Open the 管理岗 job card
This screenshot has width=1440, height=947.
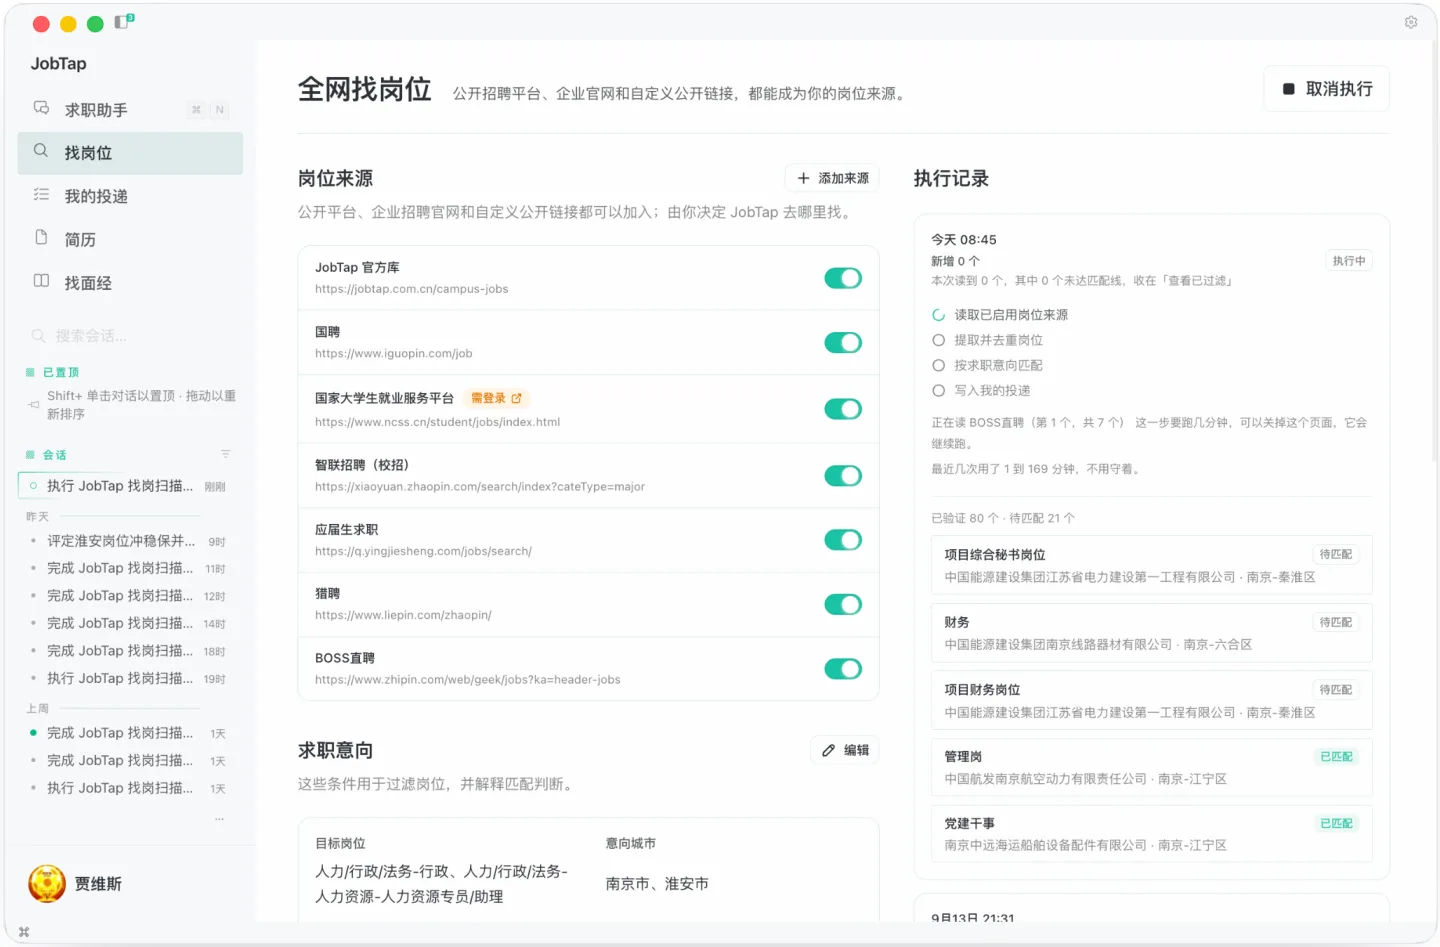1152,767
